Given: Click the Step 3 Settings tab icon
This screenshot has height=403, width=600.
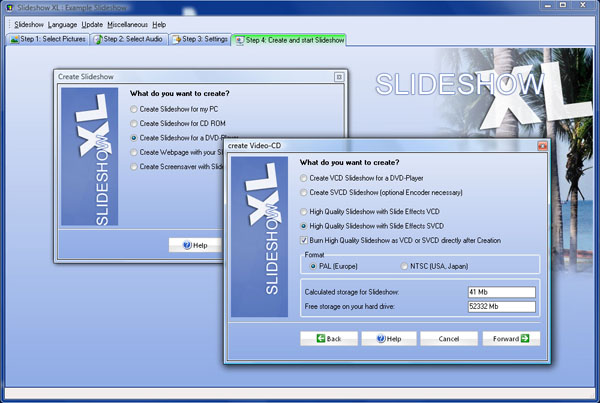Looking at the screenshot, I should click(176, 39).
